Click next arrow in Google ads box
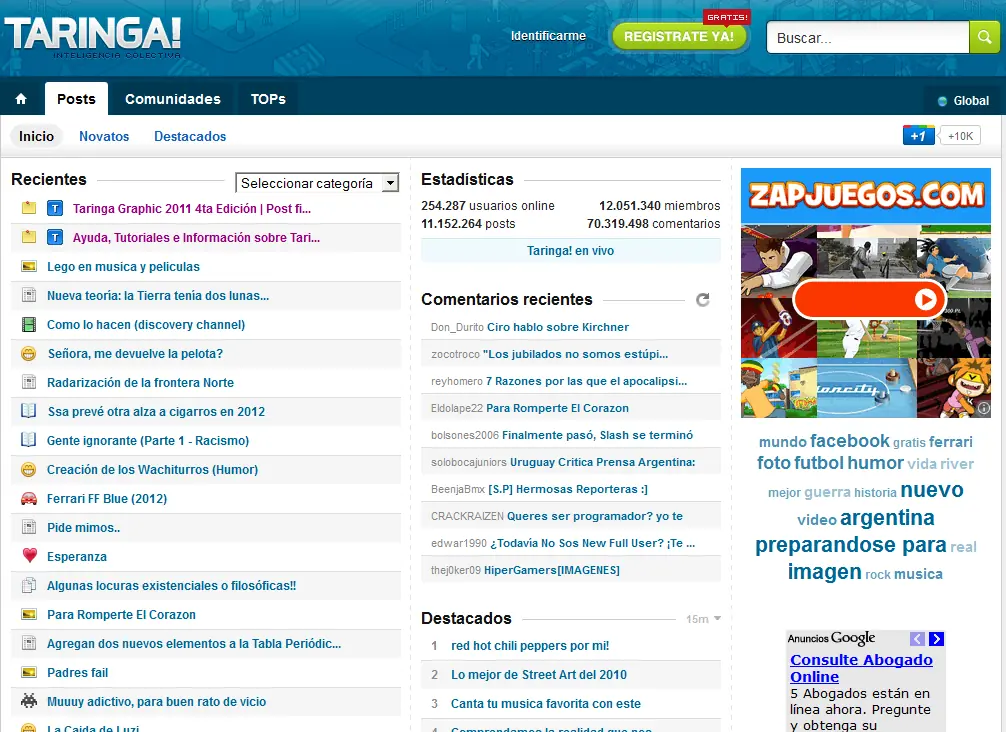 tap(937, 639)
